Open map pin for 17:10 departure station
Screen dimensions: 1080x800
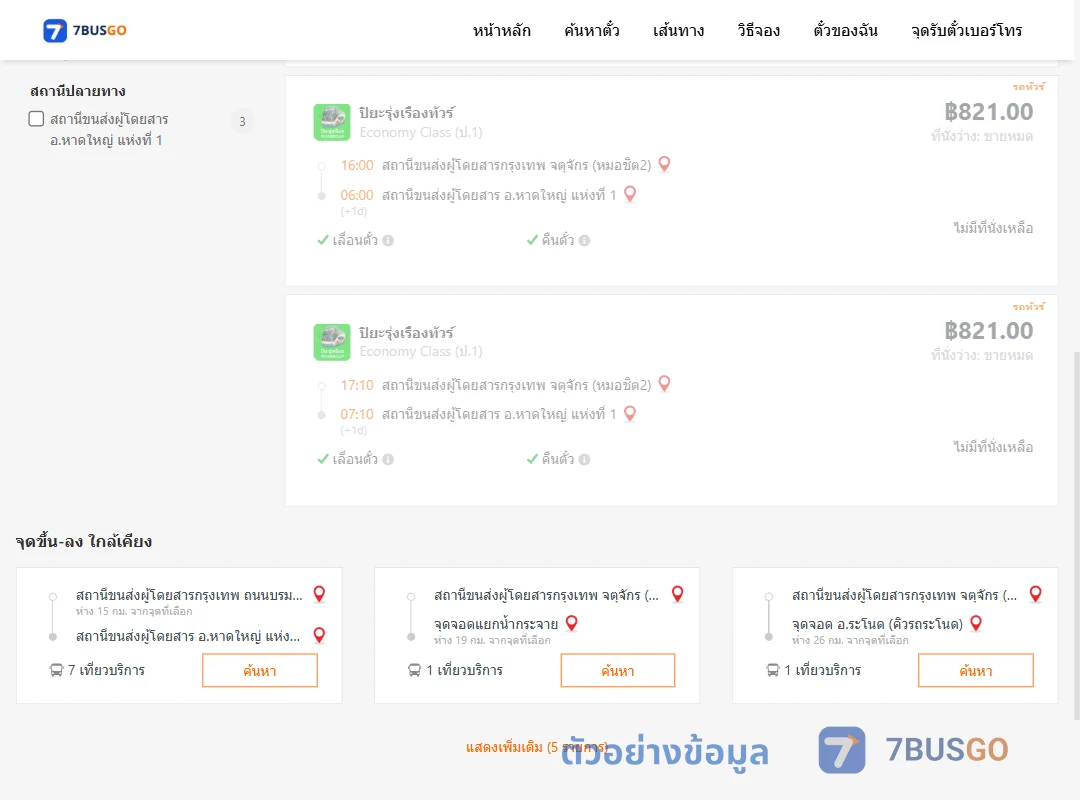(665, 383)
